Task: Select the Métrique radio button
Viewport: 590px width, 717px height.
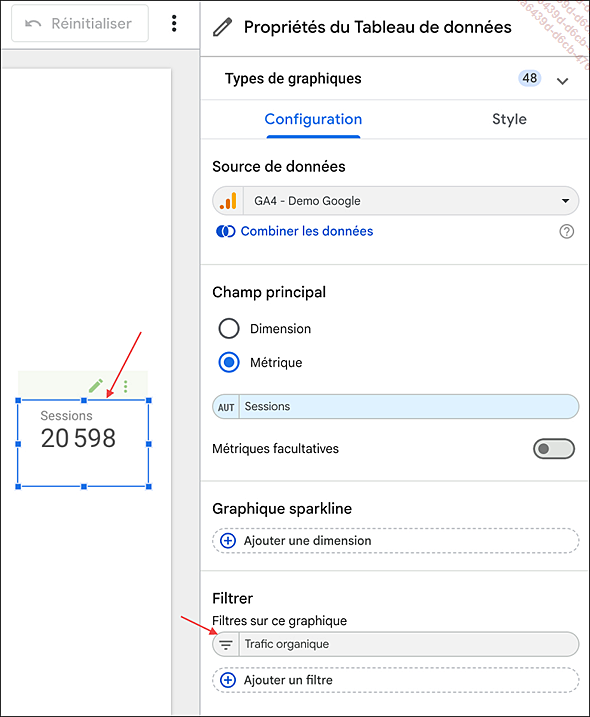Action: [229, 362]
